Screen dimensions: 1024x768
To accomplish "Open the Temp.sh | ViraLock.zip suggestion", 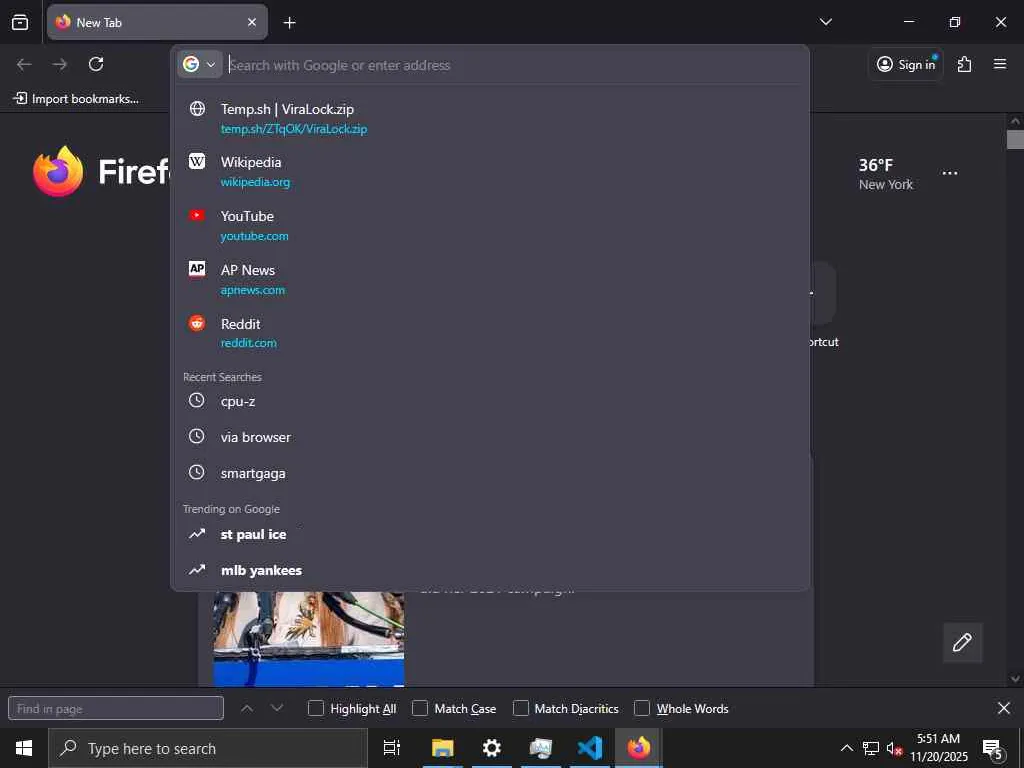I will tap(490, 118).
